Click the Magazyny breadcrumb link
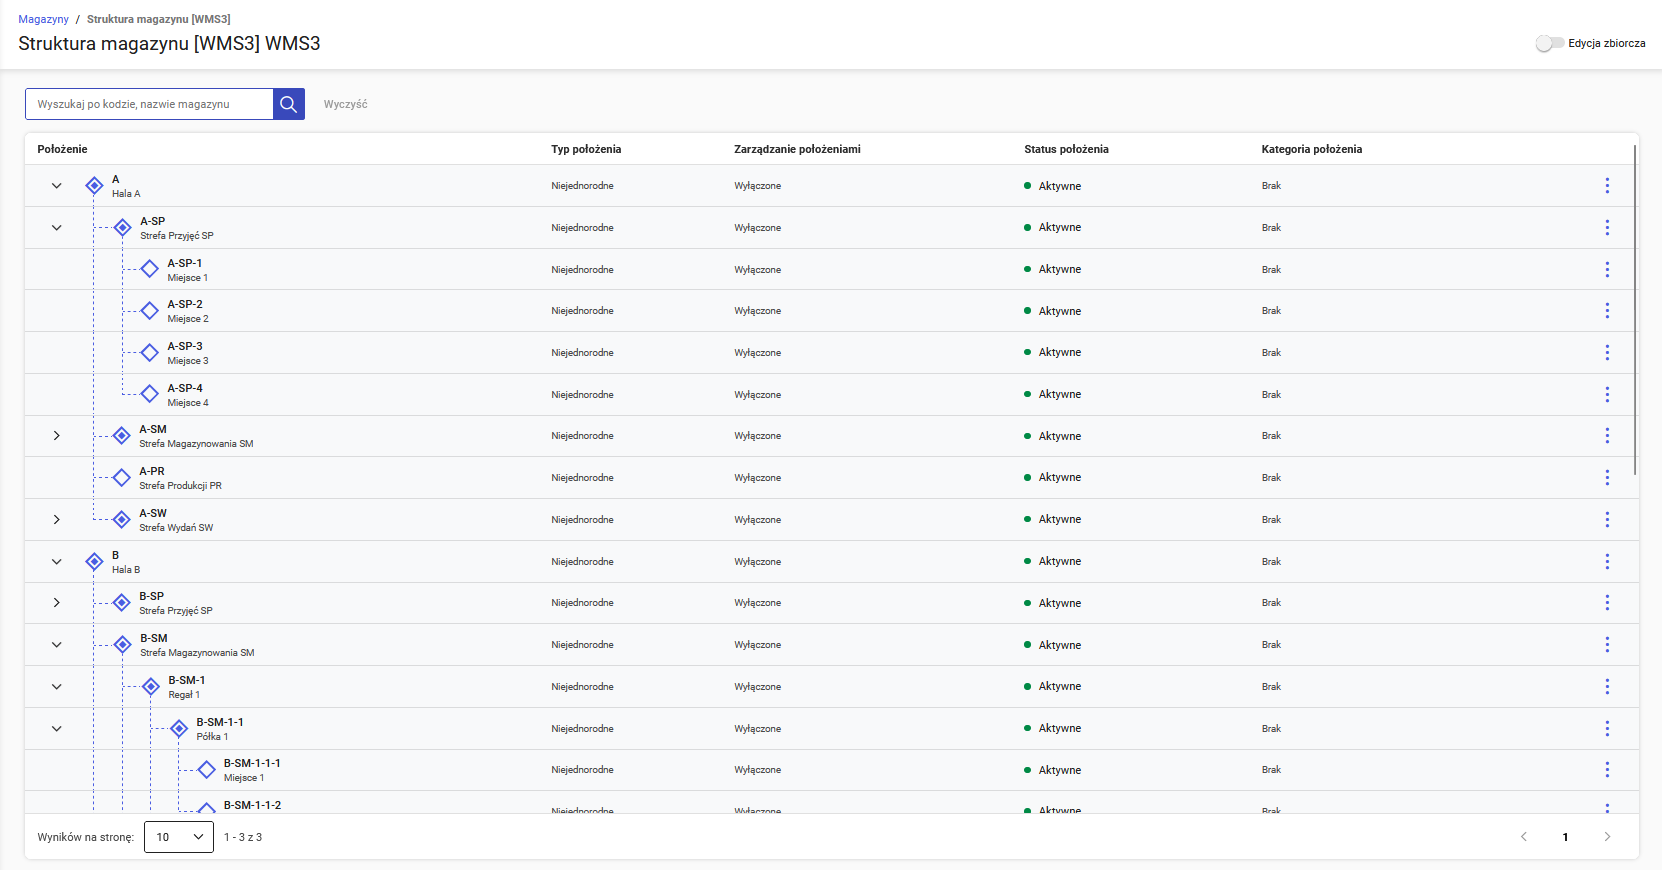 click(x=43, y=19)
